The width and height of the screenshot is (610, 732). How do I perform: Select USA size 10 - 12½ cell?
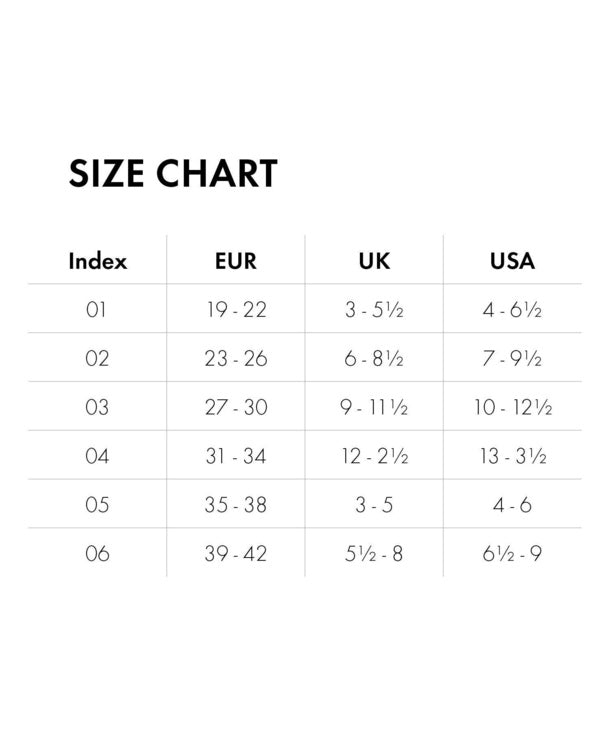pyautogui.click(x=513, y=407)
